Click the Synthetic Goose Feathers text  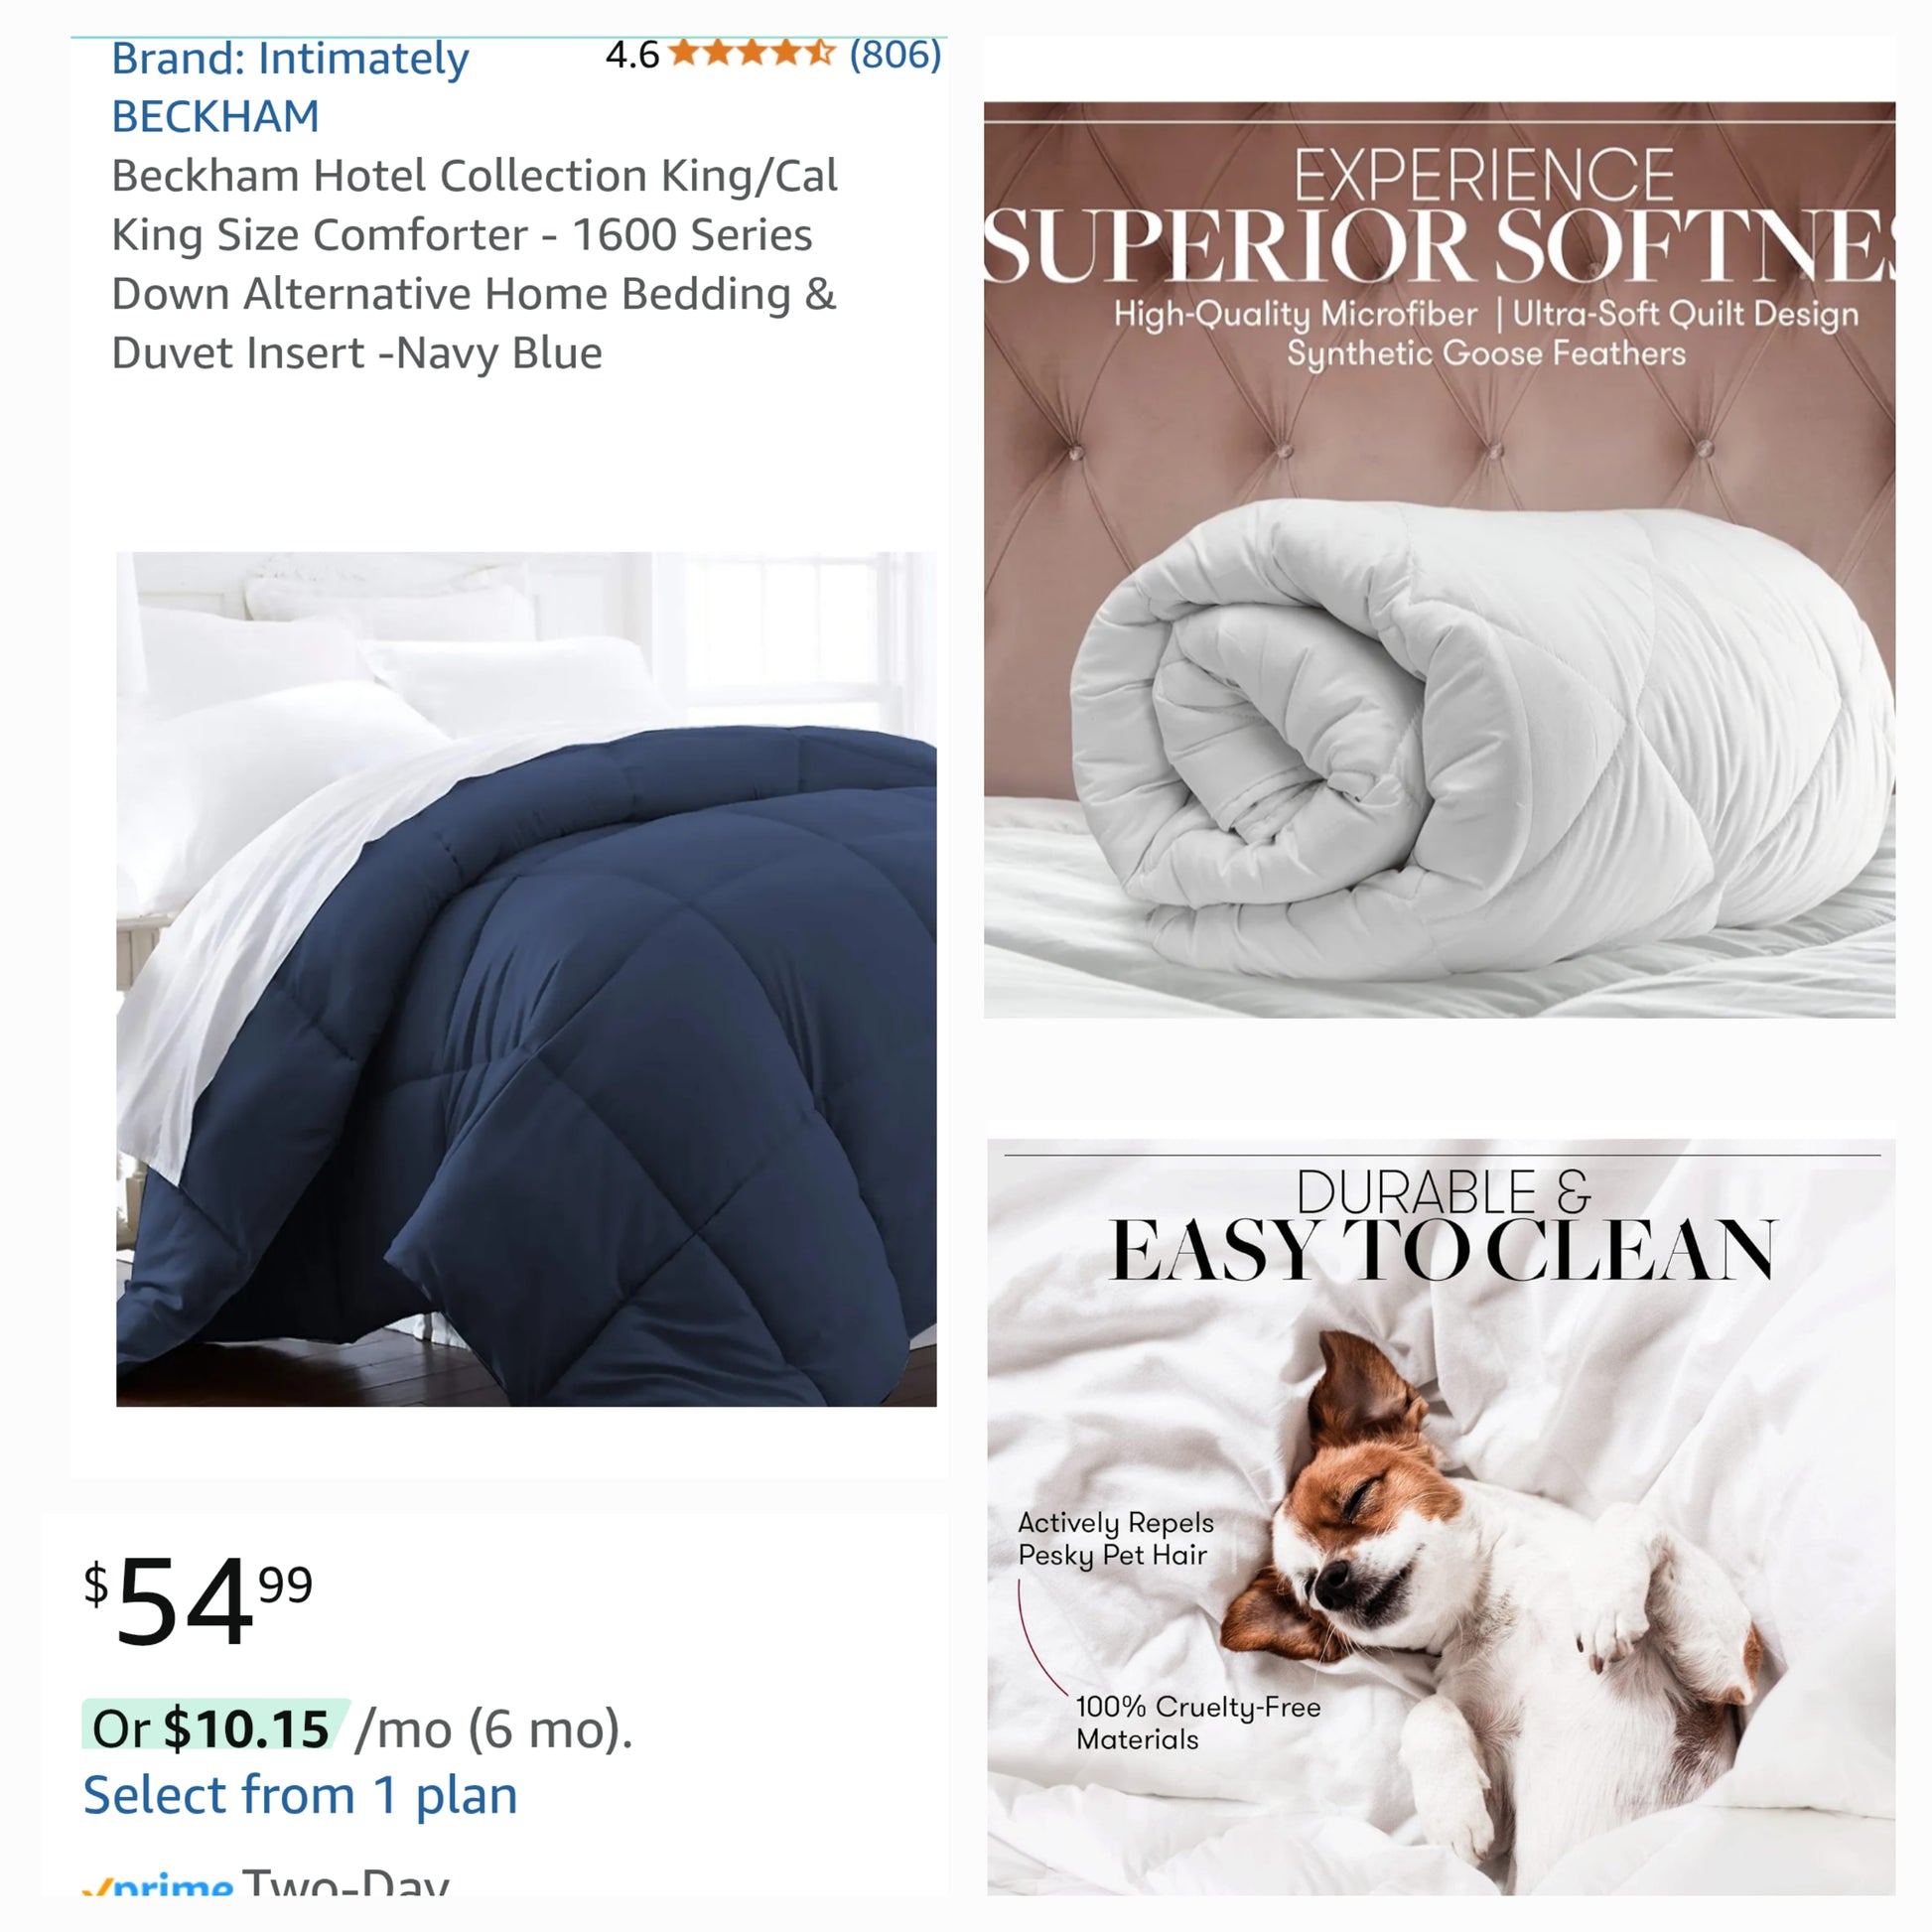[x=1486, y=354]
